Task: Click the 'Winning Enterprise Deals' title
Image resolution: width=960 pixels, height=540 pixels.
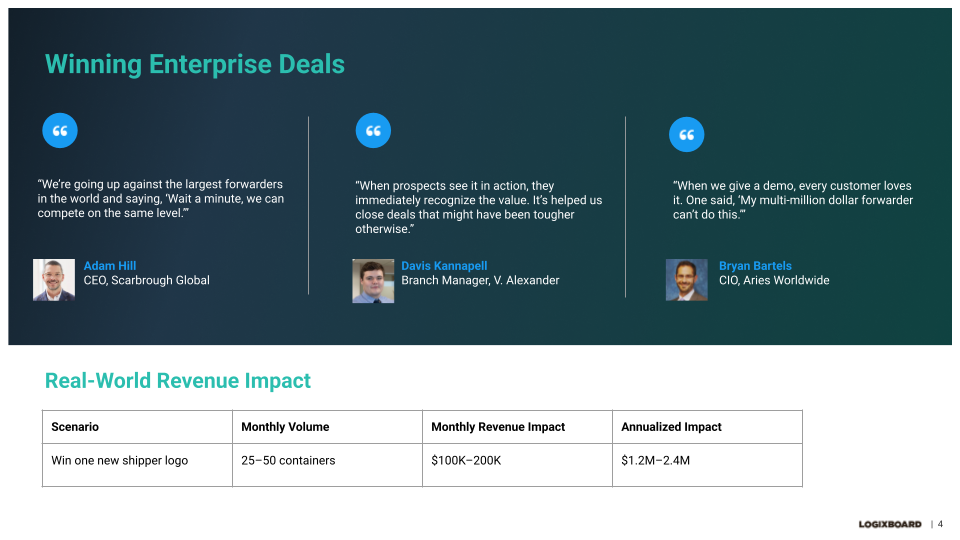Action: 195,64
